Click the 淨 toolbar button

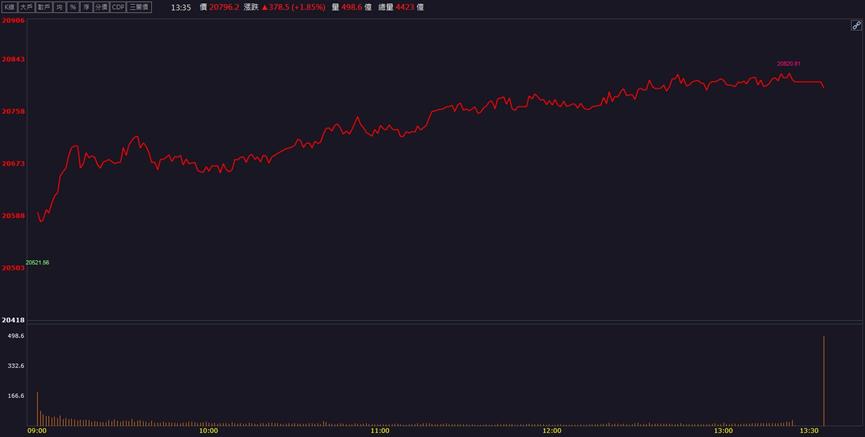point(86,7)
